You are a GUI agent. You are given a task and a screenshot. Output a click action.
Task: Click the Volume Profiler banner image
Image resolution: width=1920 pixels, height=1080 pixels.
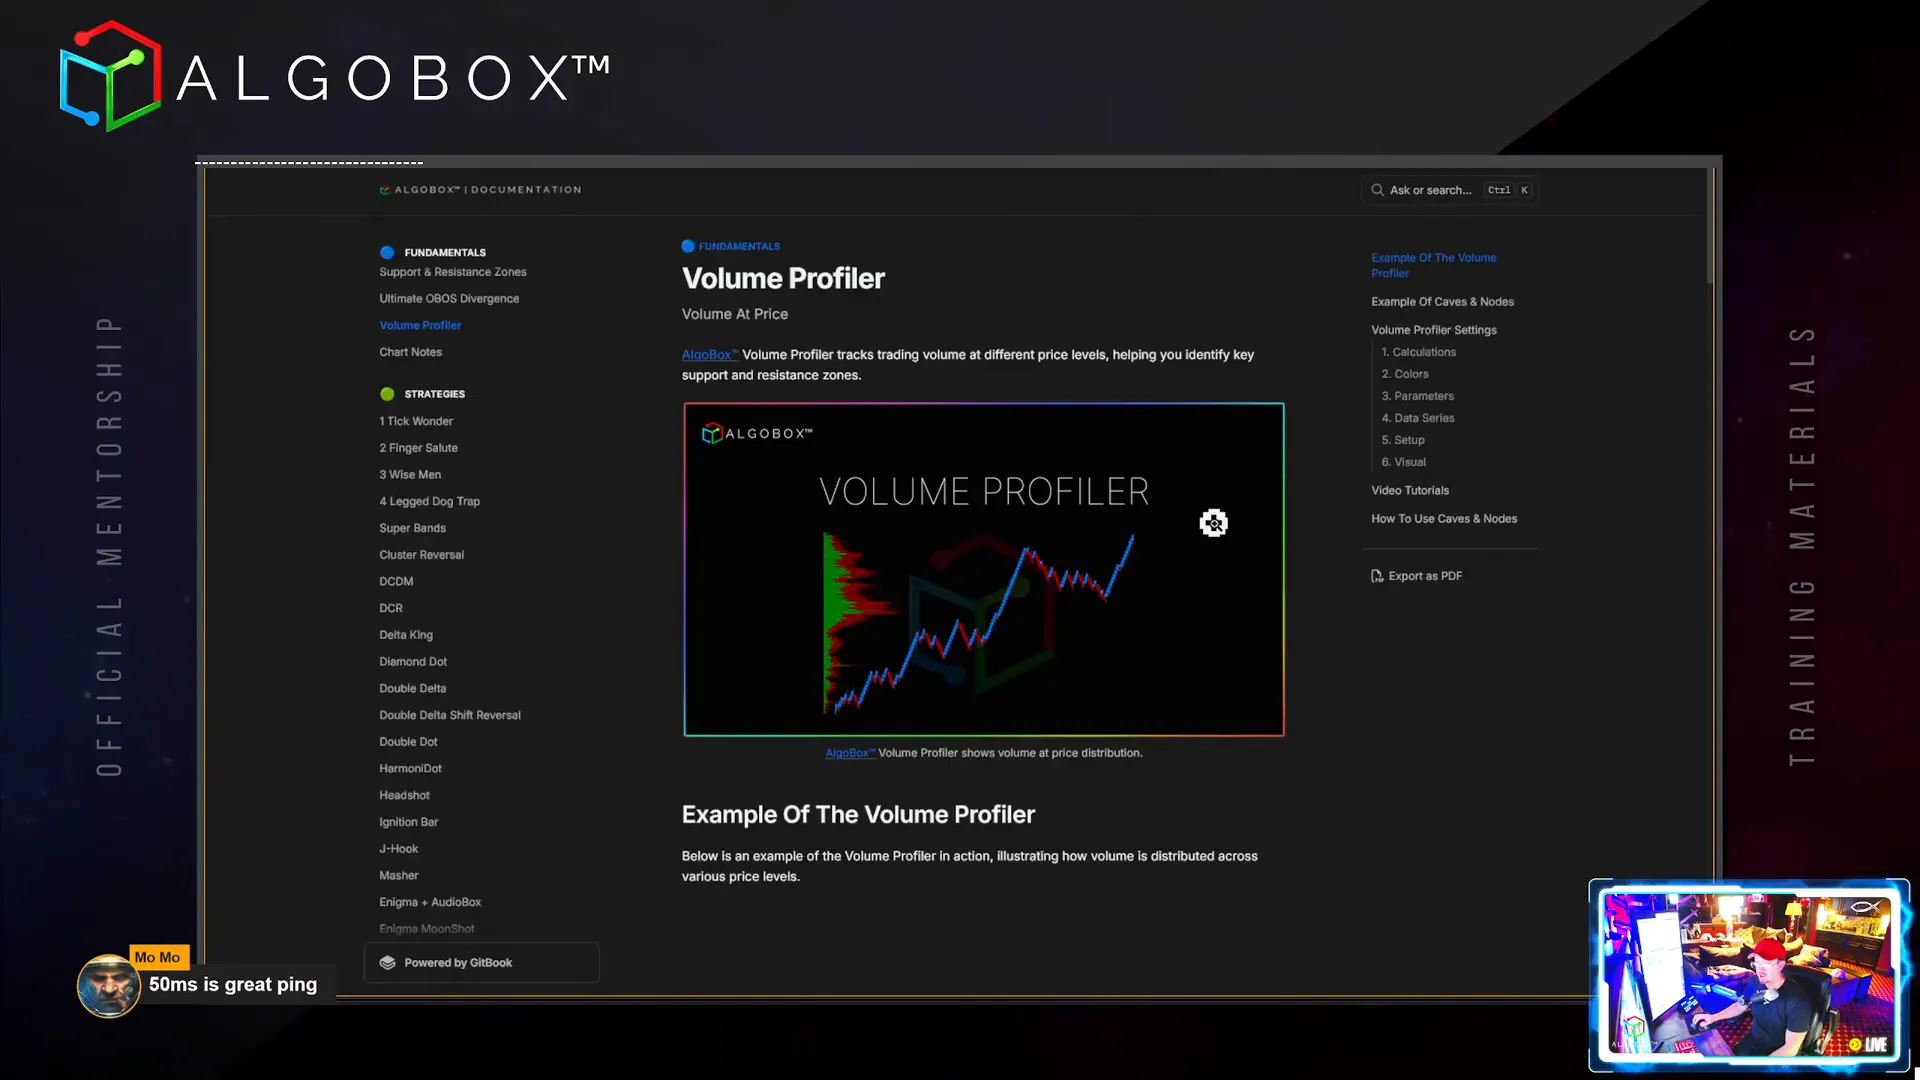(x=984, y=570)
